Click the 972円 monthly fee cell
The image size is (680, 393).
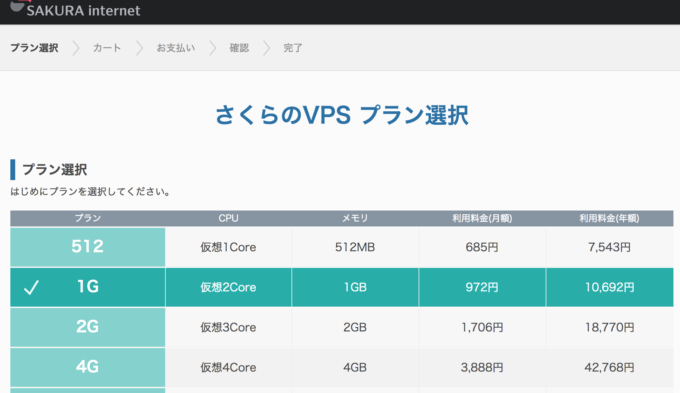[482, 287]
